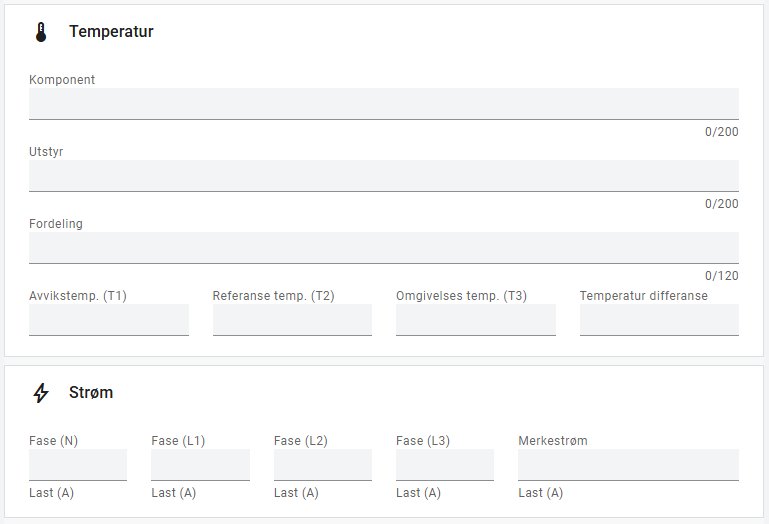This screenshot has width=769, height=524.
Task: Focus the Komponent input field
Action: click(384, 104)
